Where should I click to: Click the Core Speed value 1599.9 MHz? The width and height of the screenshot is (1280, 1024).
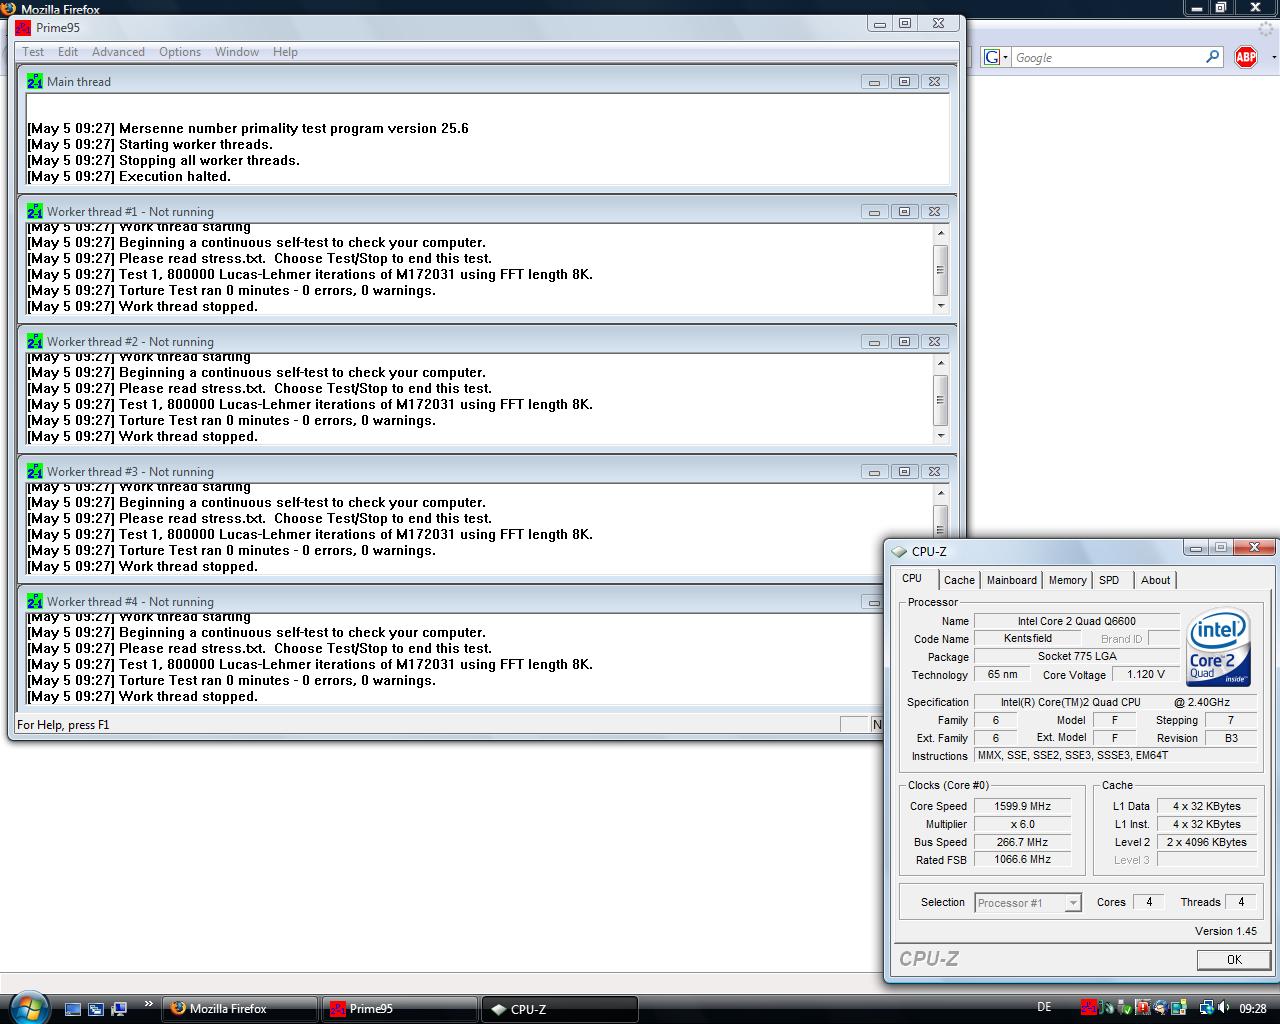coord(1022,806)
